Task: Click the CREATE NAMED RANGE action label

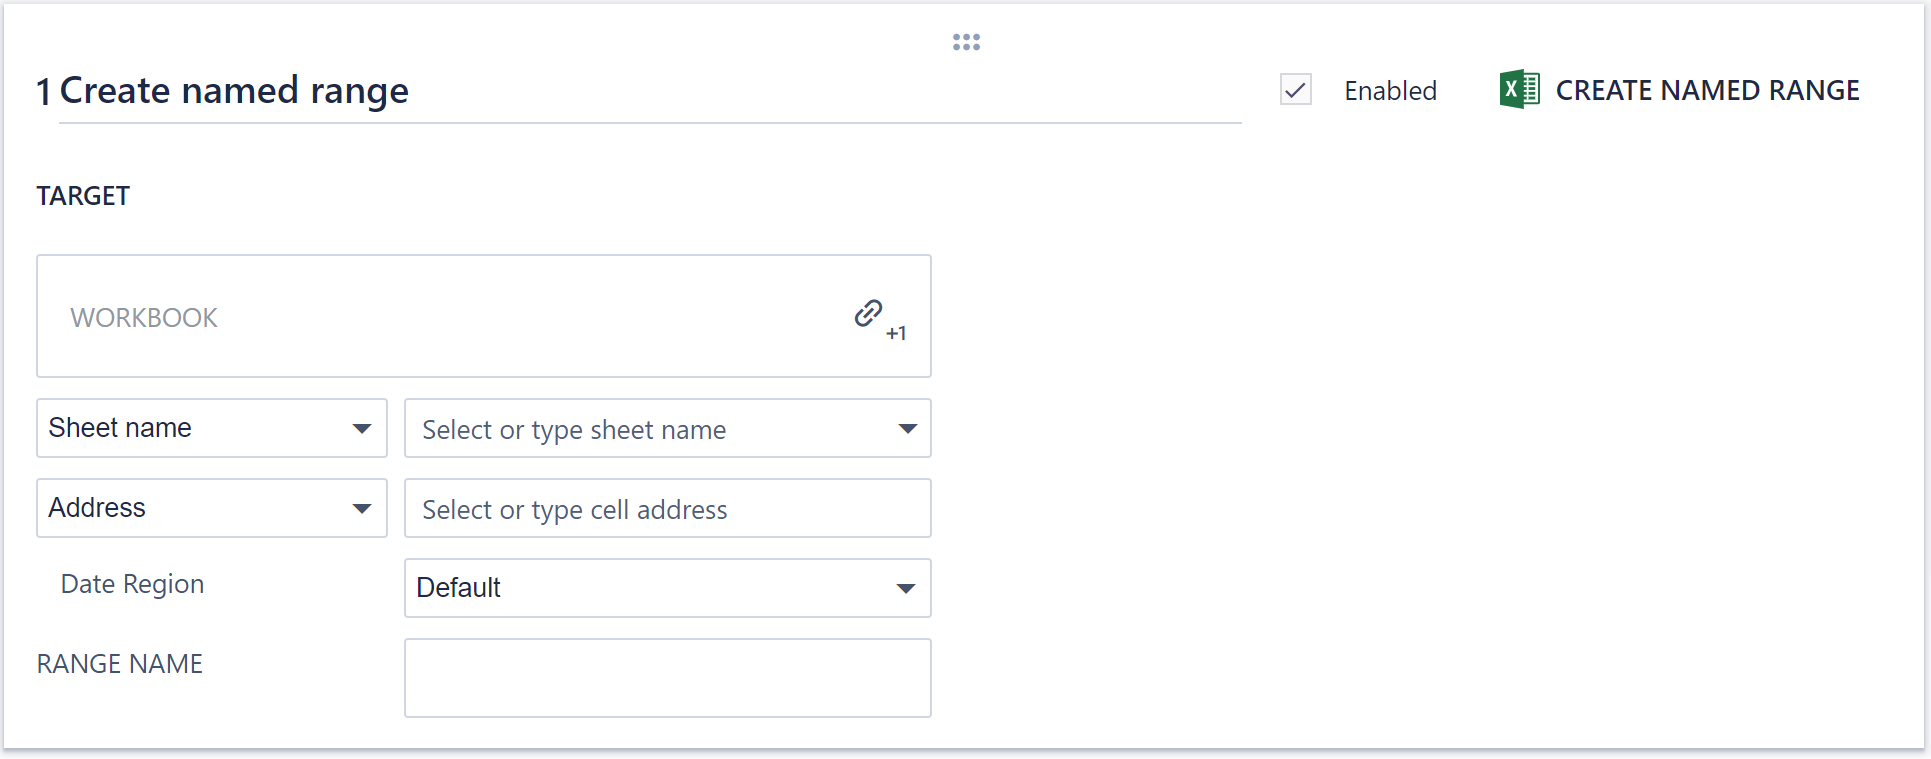Action: (1707, 91)
